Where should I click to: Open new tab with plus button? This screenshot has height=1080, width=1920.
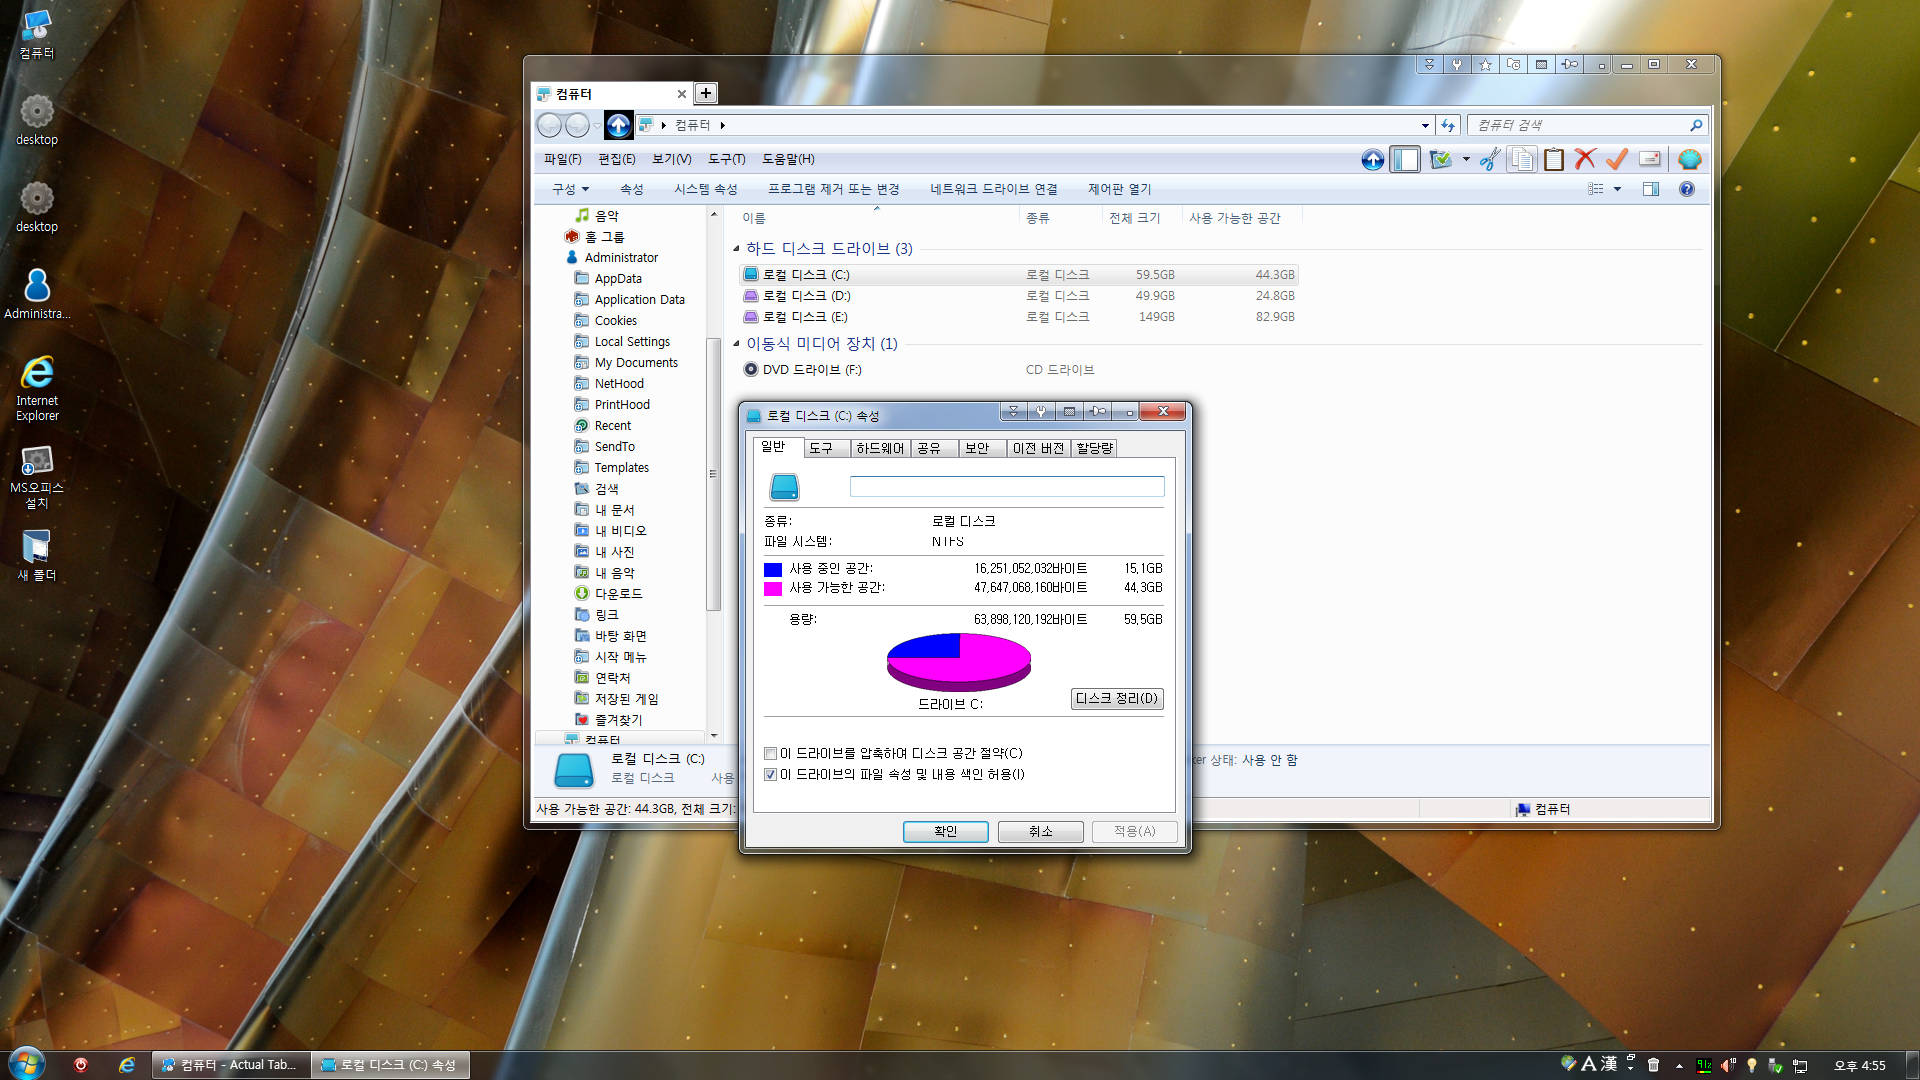click(x=705, y=93)
